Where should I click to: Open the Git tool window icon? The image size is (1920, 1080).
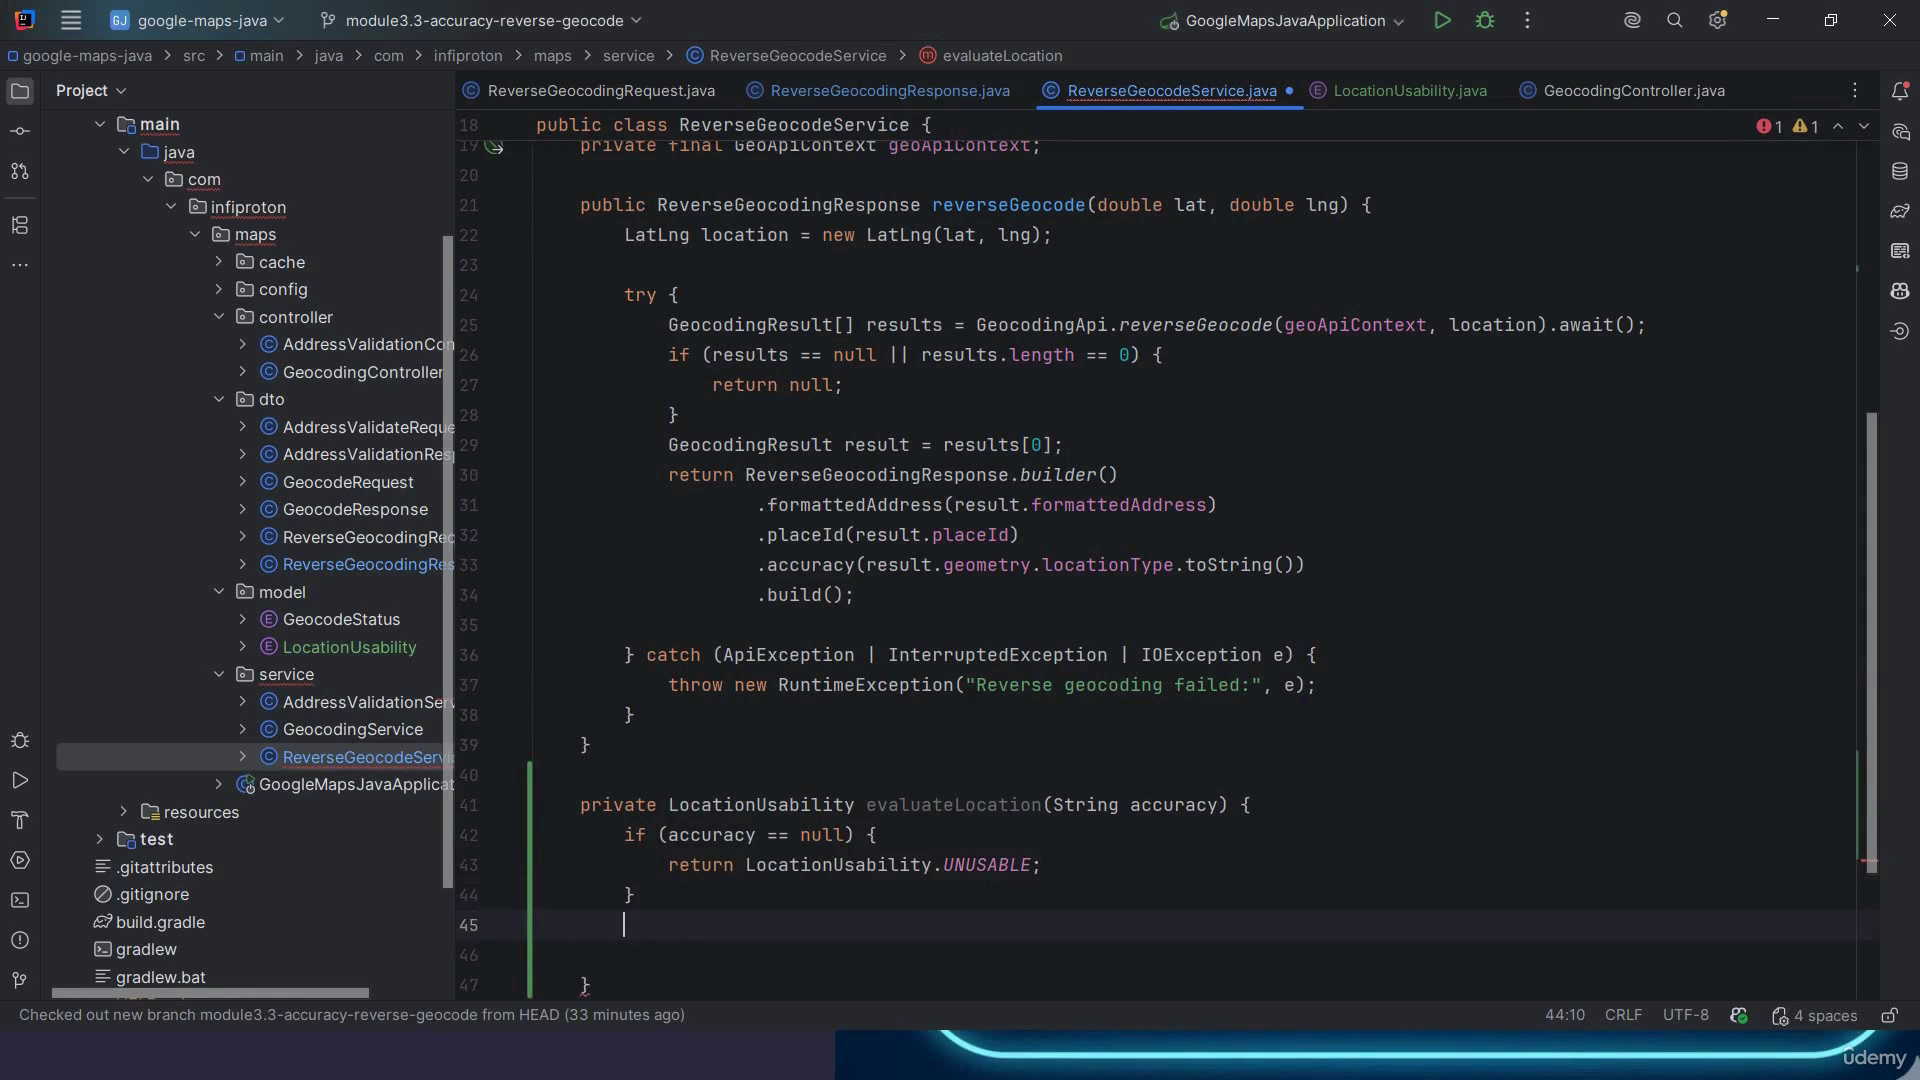(20, 980)
